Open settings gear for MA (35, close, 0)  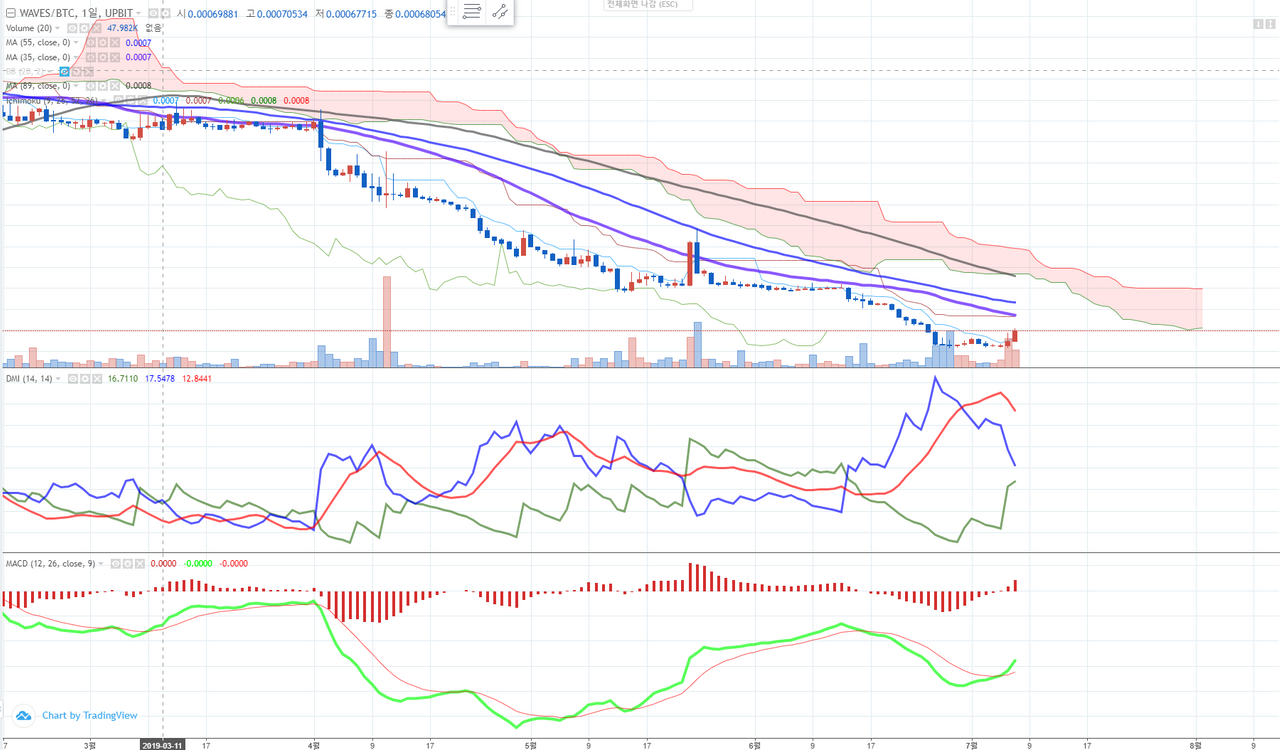(x=102, y=57)
